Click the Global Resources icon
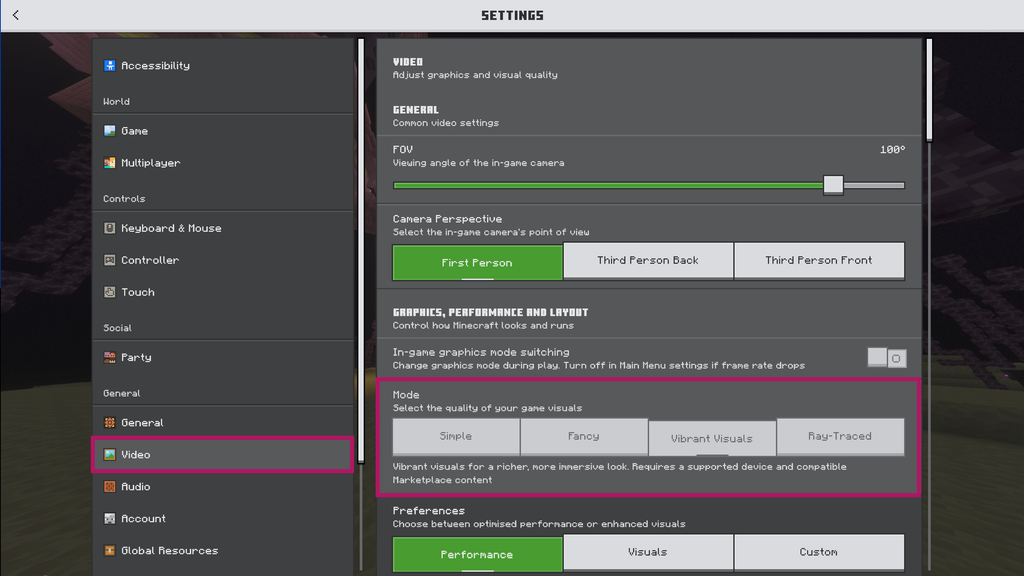 (x=110, y=551)
